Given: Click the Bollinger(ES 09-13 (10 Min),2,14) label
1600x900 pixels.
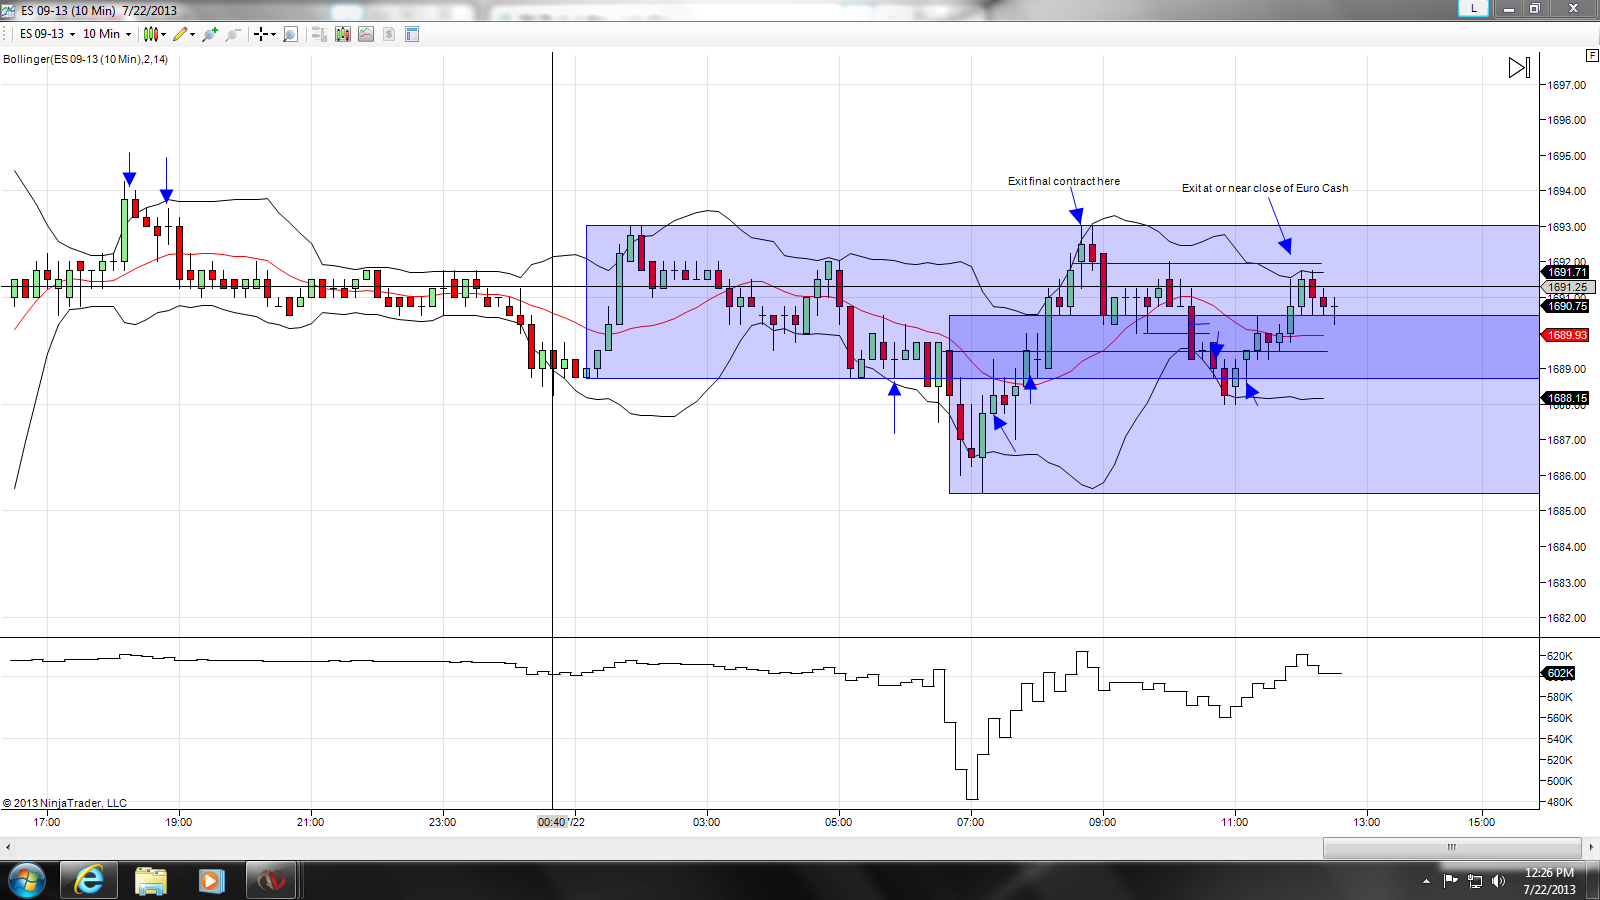Looking at the screenshot, I should click(x=86, y=59).
